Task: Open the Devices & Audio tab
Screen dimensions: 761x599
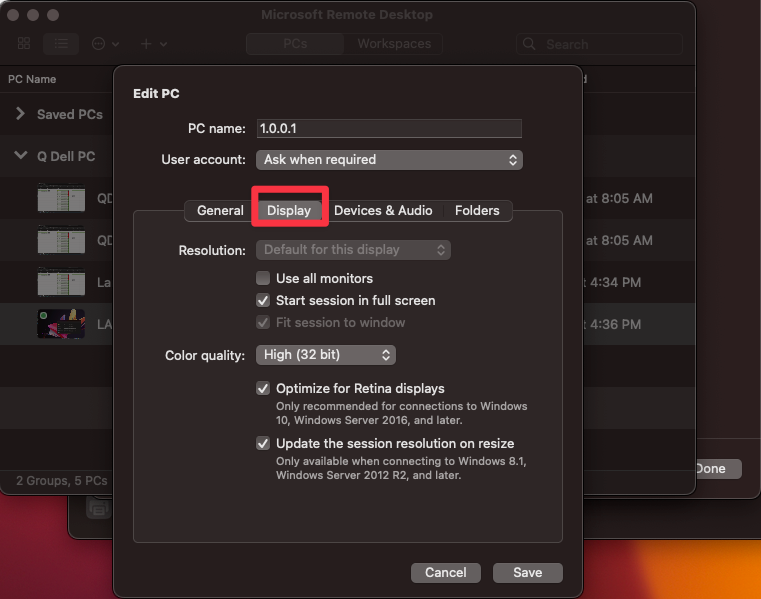Action: (383, 211)
